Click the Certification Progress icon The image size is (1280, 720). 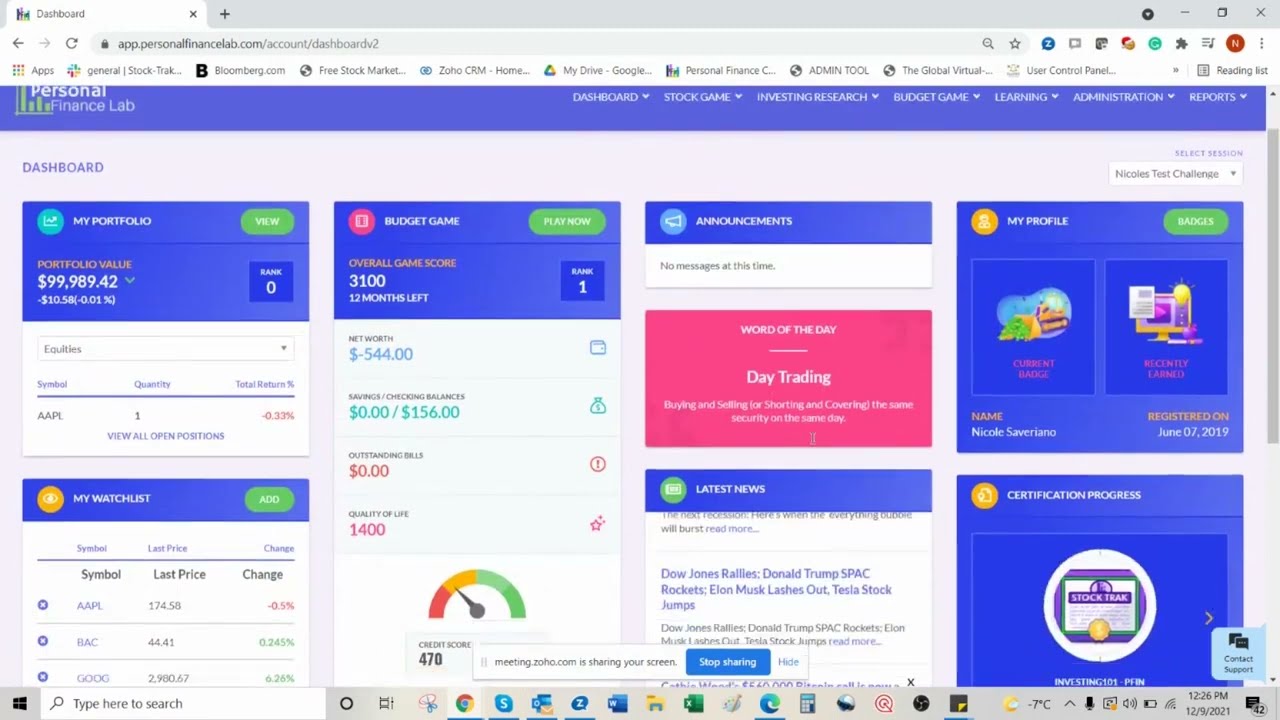coord(984,495)
